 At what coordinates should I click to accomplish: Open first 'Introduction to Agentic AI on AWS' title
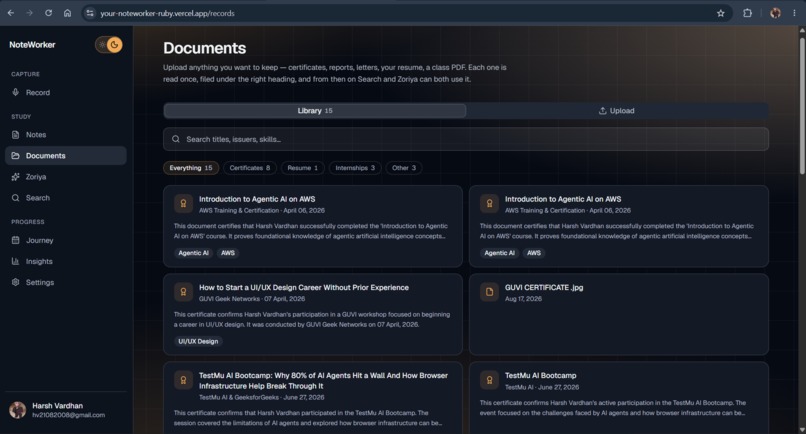[x=257, y=199]
